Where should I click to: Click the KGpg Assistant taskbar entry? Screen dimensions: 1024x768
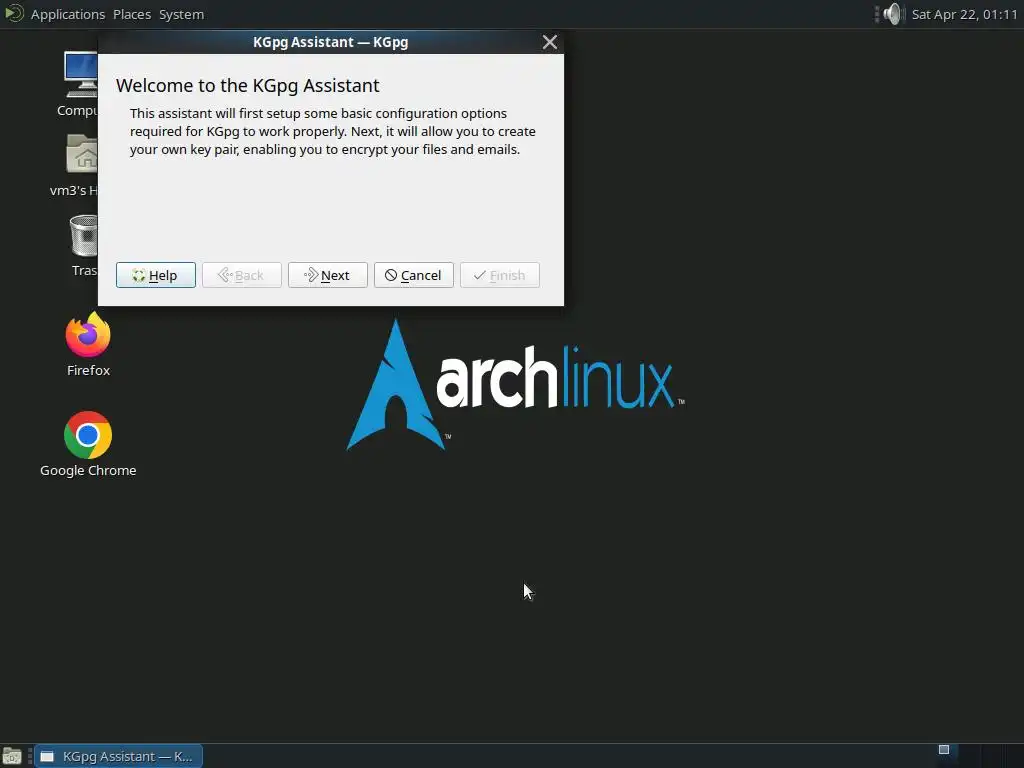click(119, 756)
